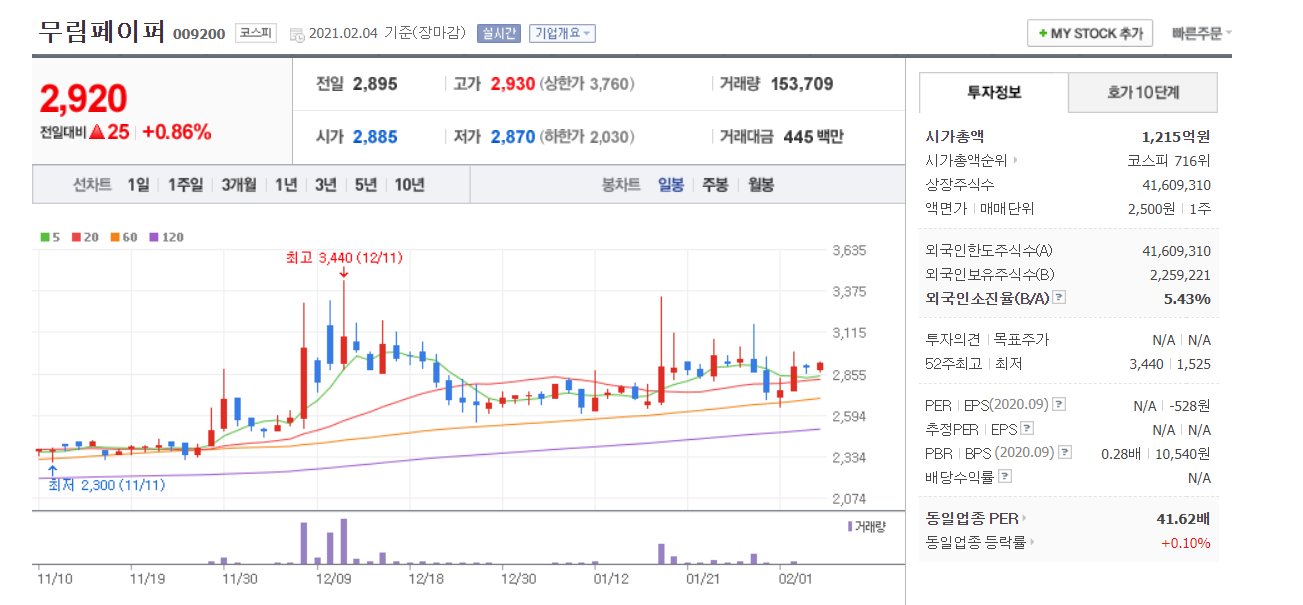Select the 1주일 line chart period
Viewport: 1303px width, 605px height.
click(x=186, y=185)
